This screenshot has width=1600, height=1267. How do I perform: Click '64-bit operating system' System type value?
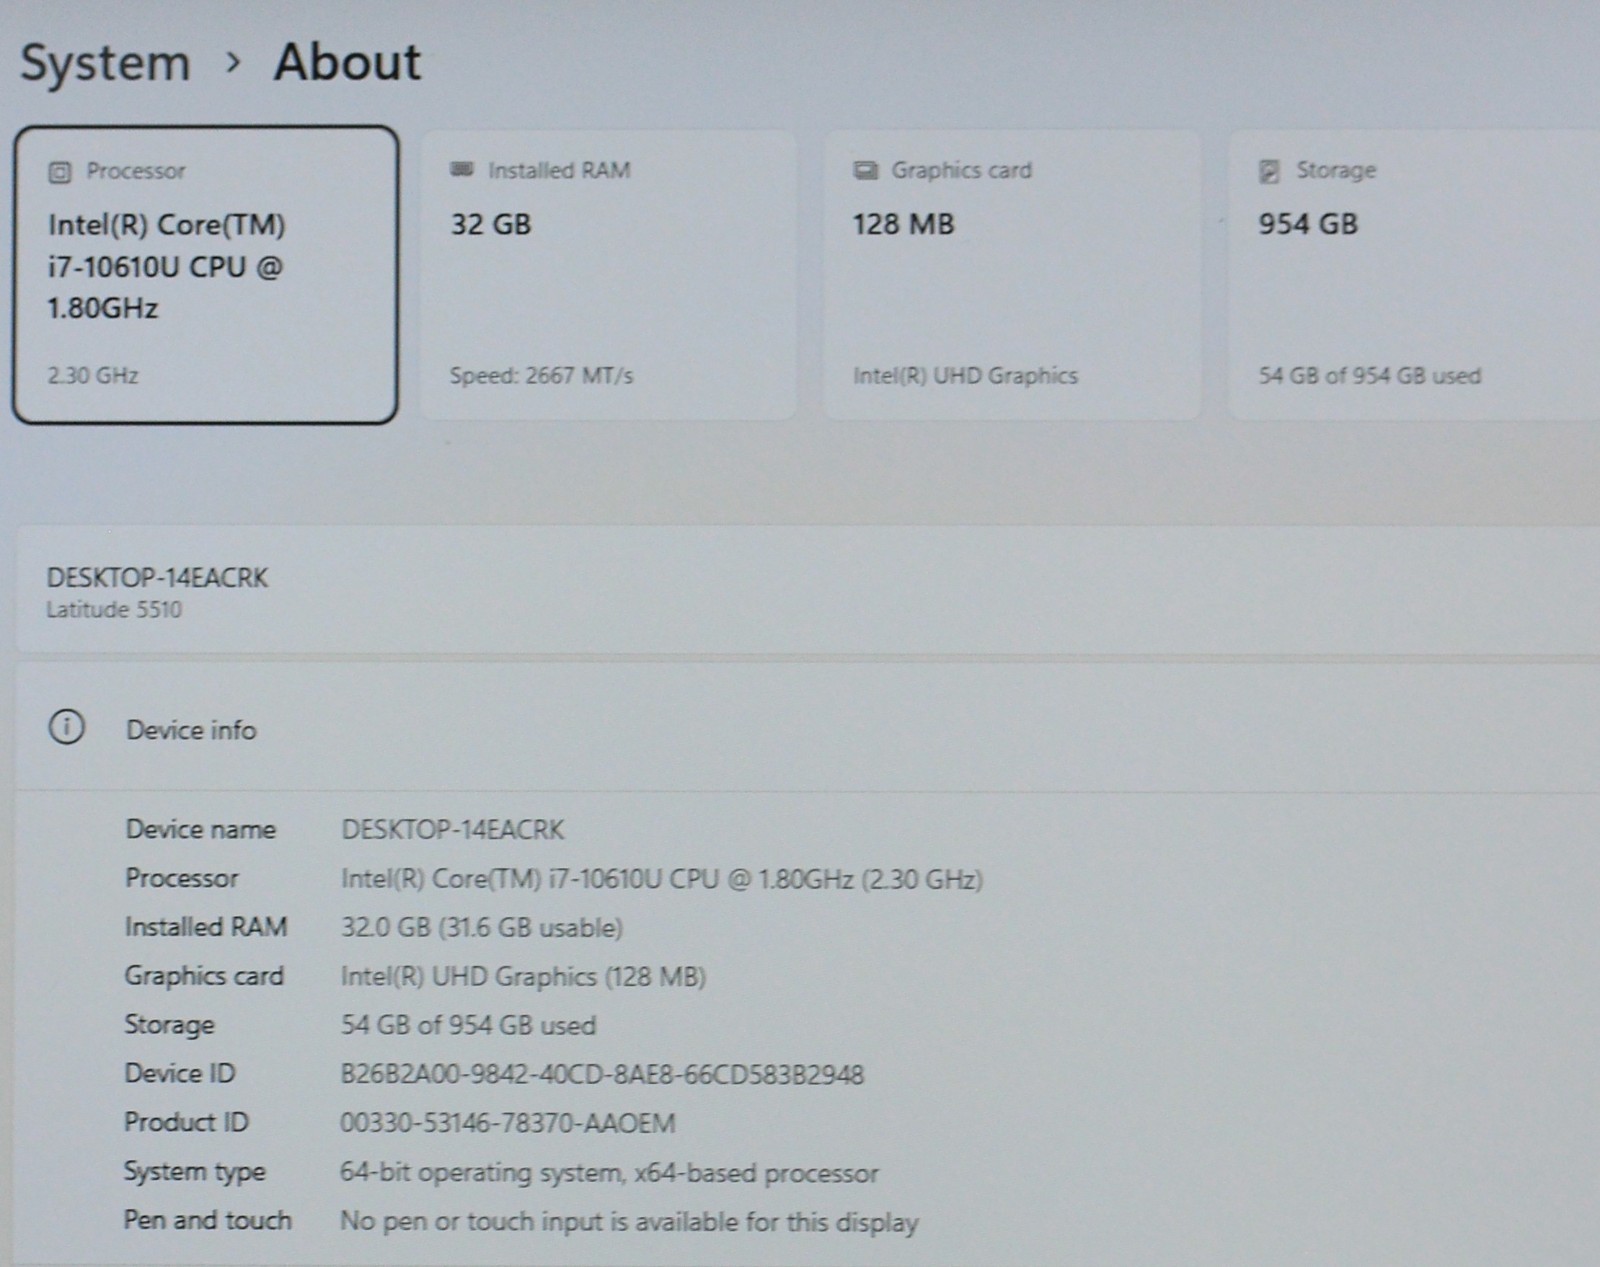(x=609, y=1173)
